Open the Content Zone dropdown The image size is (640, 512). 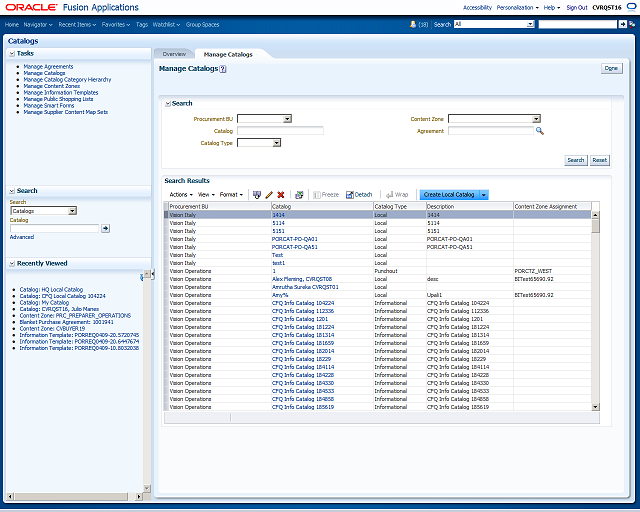click(x=536, y=119)
